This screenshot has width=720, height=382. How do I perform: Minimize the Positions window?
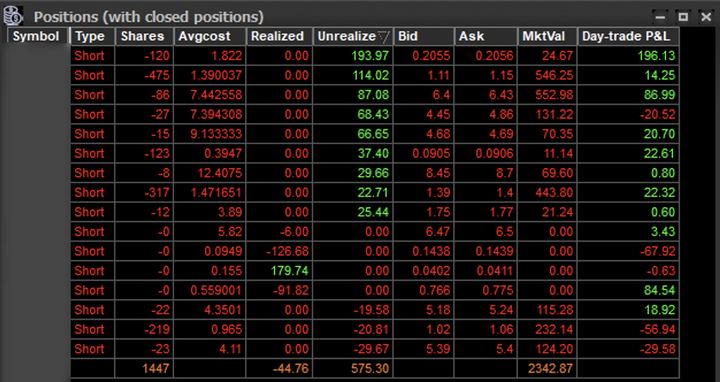click(x=660, y=17)
